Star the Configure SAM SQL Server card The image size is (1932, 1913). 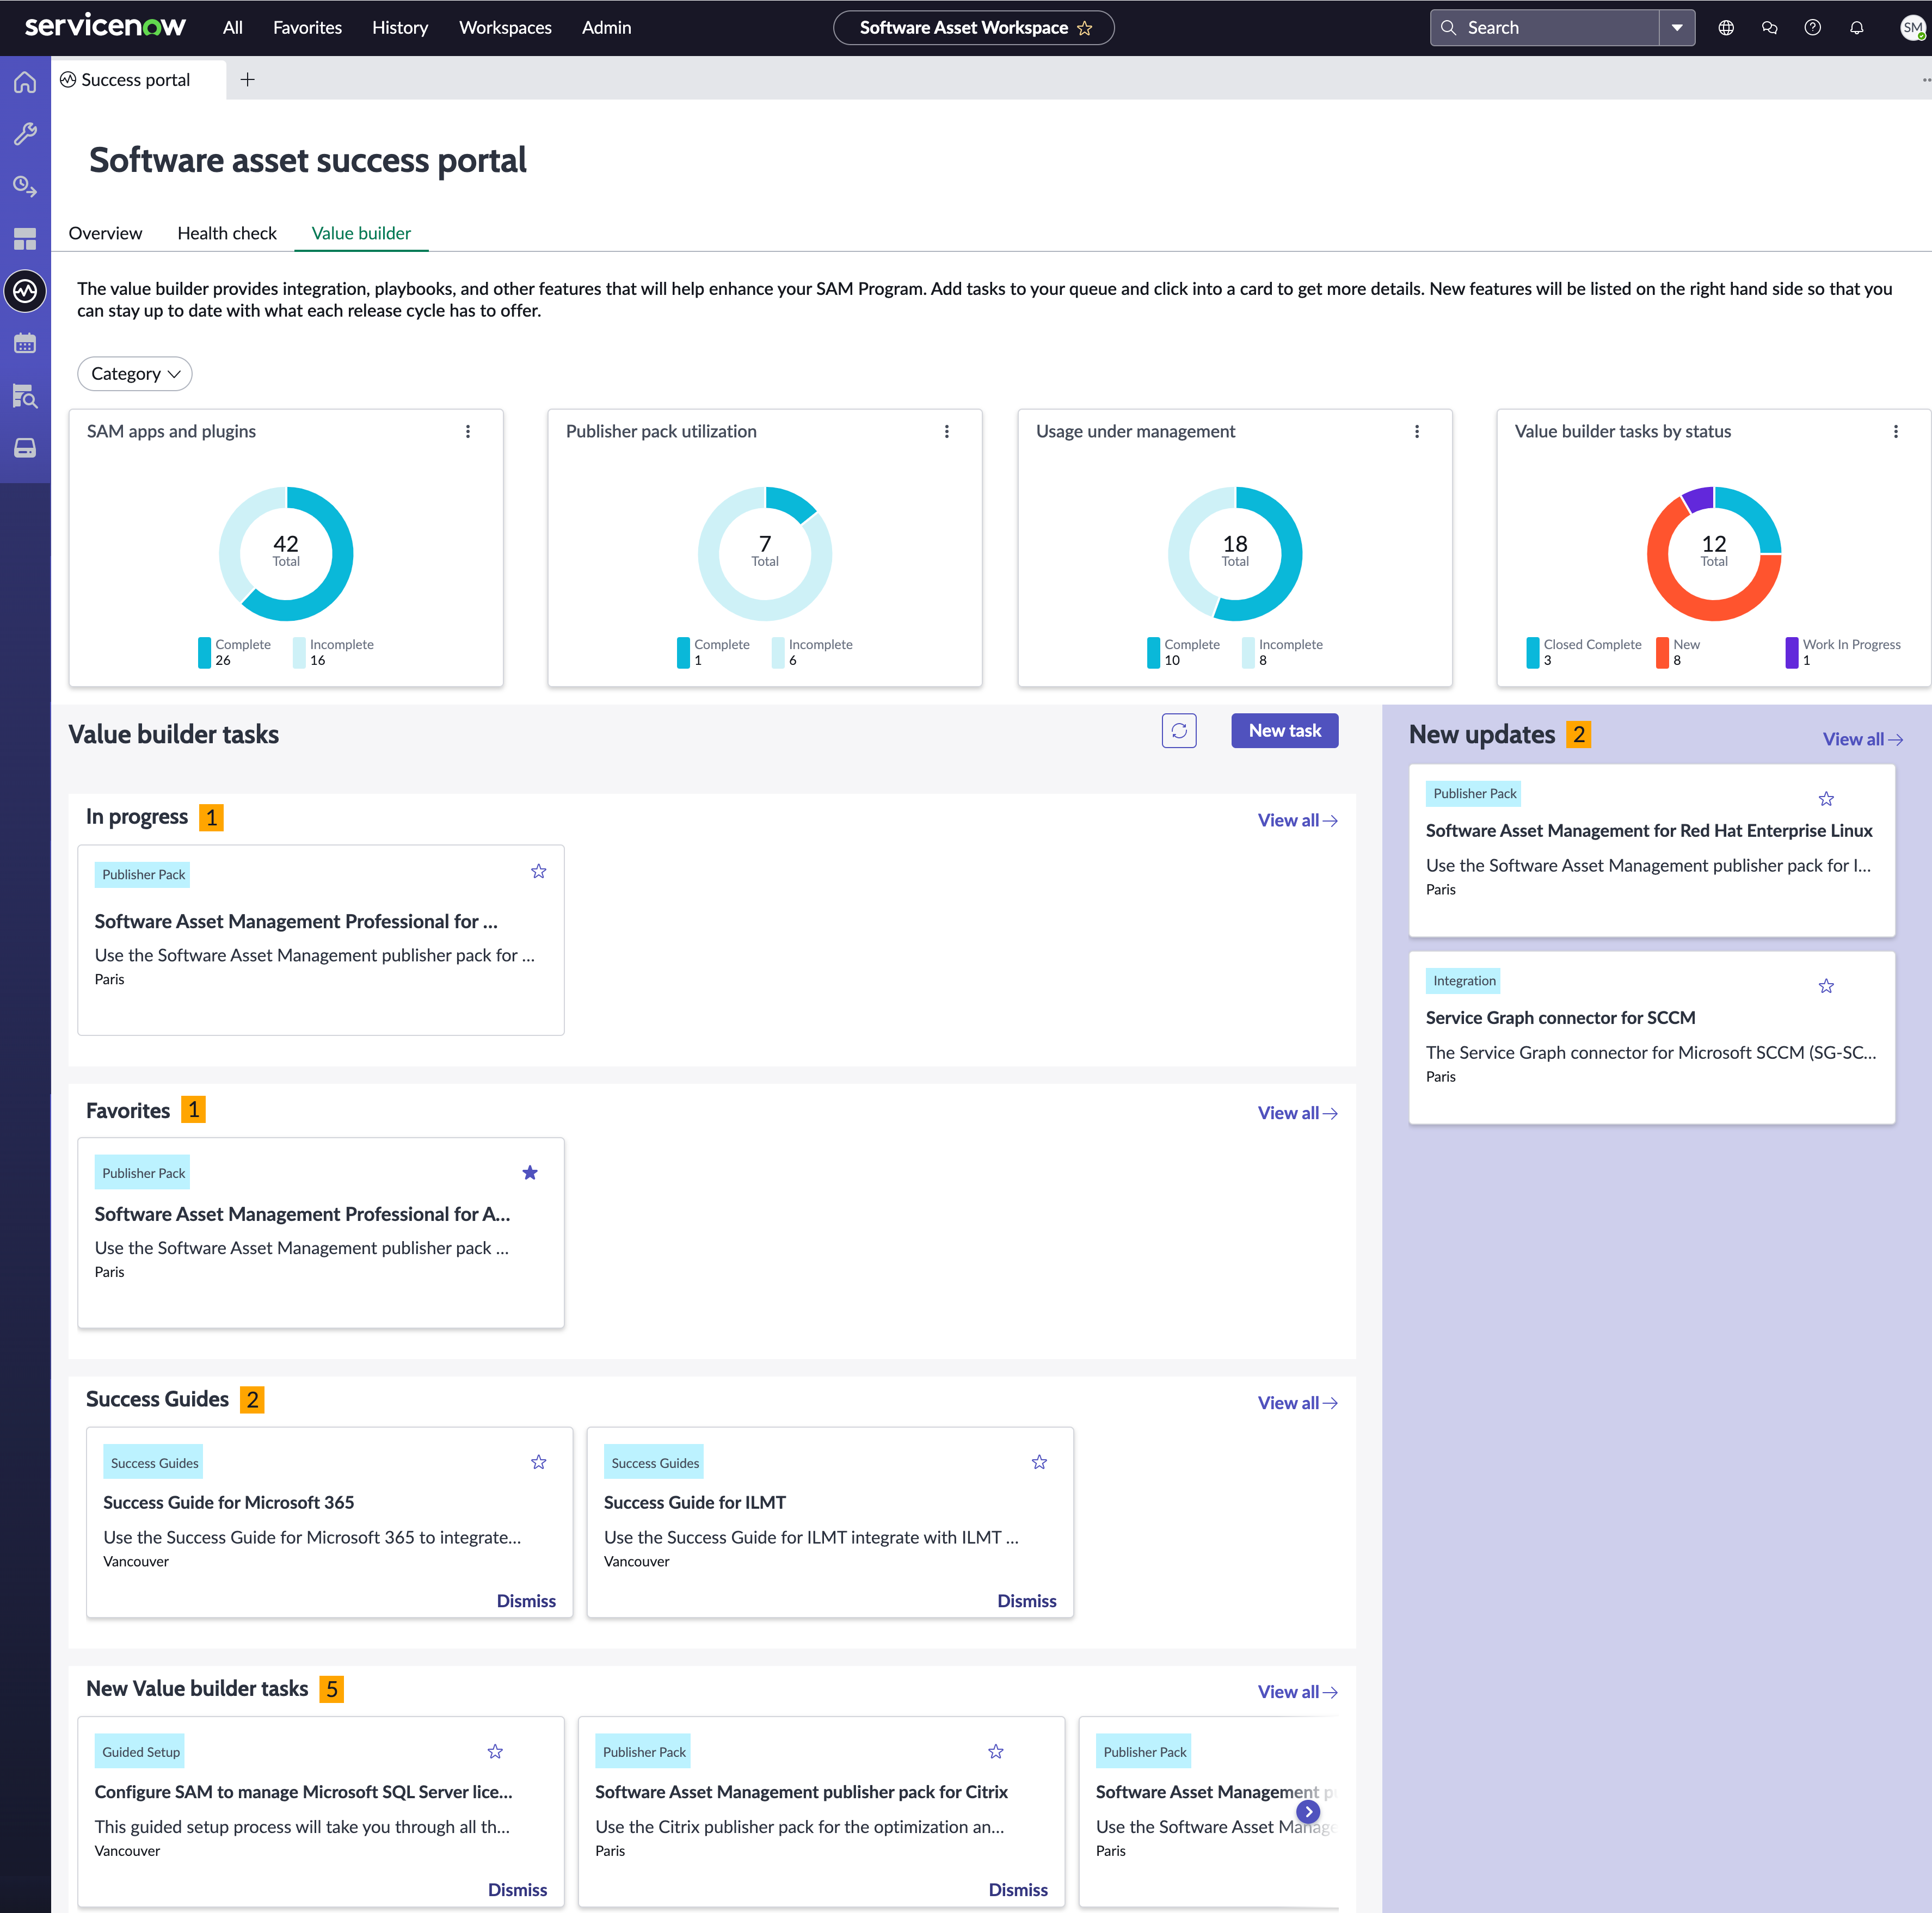click(x=495, y=1751)
